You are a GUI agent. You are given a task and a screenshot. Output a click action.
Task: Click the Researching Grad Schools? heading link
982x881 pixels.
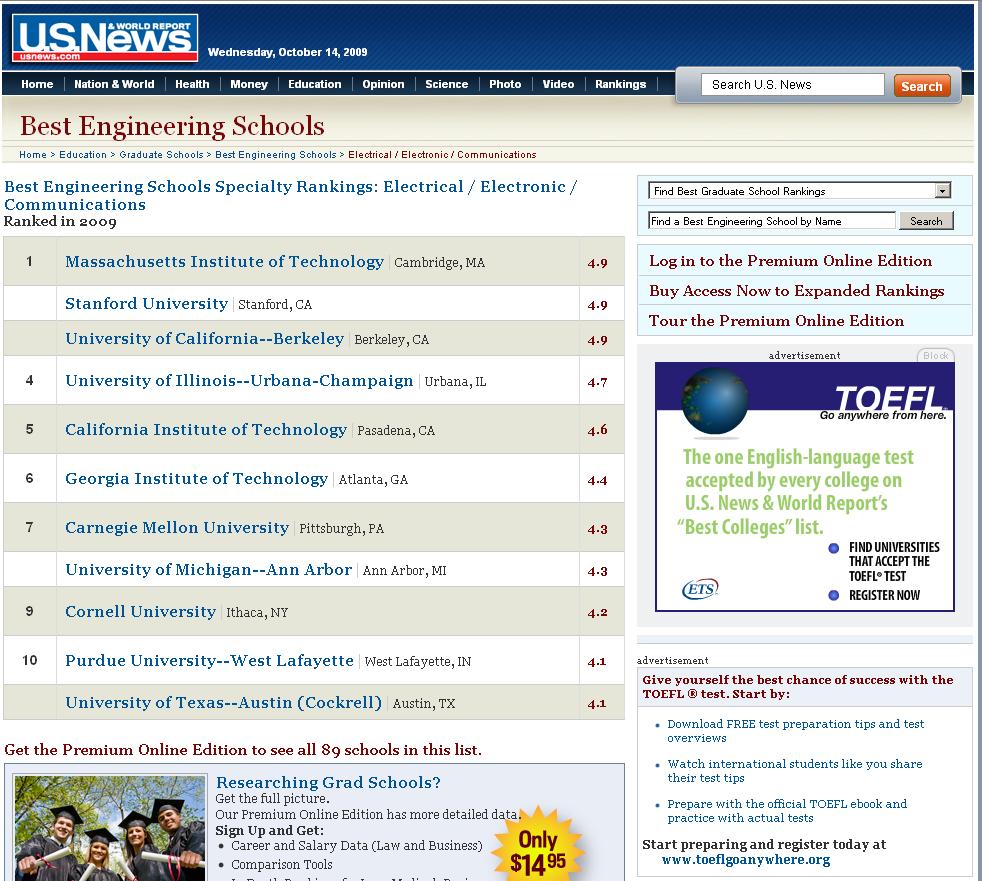(x=328, y=783)
